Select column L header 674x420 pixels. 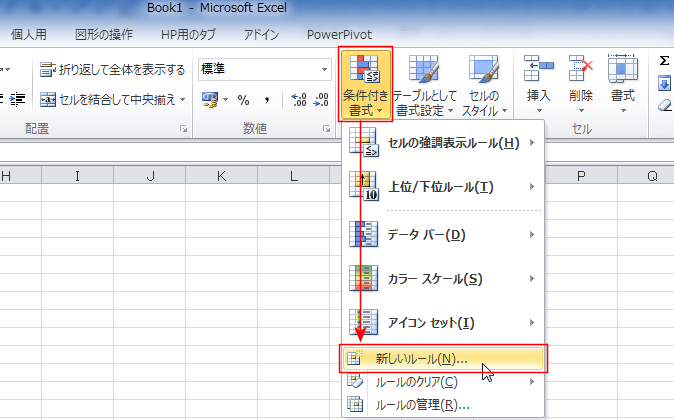294,176
